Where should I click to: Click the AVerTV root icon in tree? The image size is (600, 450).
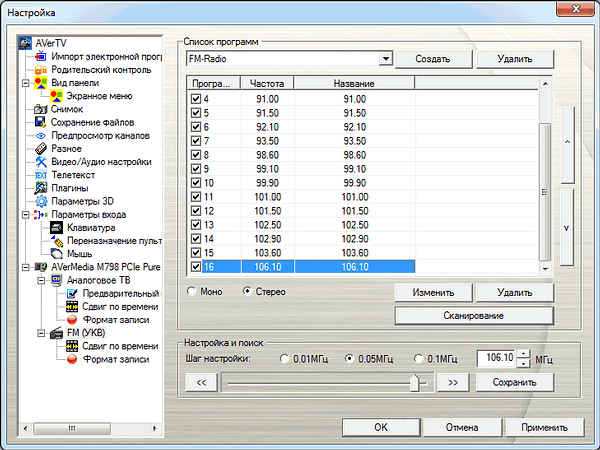tap(26, 43)
